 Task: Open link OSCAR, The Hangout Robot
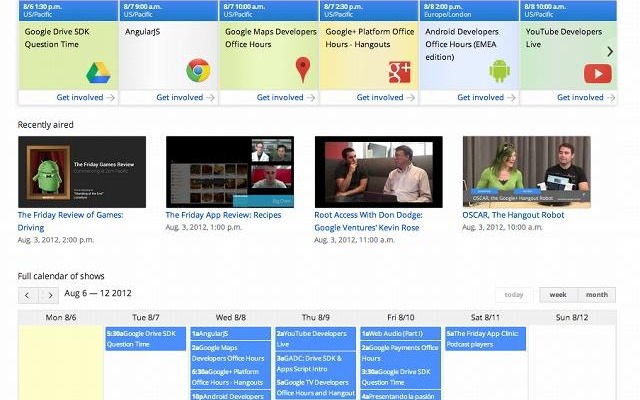[513, 215]
